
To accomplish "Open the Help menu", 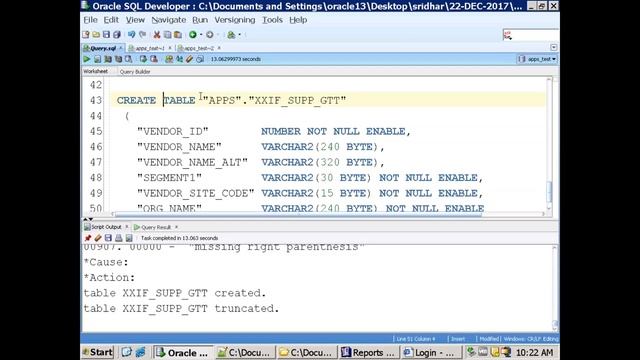I will click(298, 20).
